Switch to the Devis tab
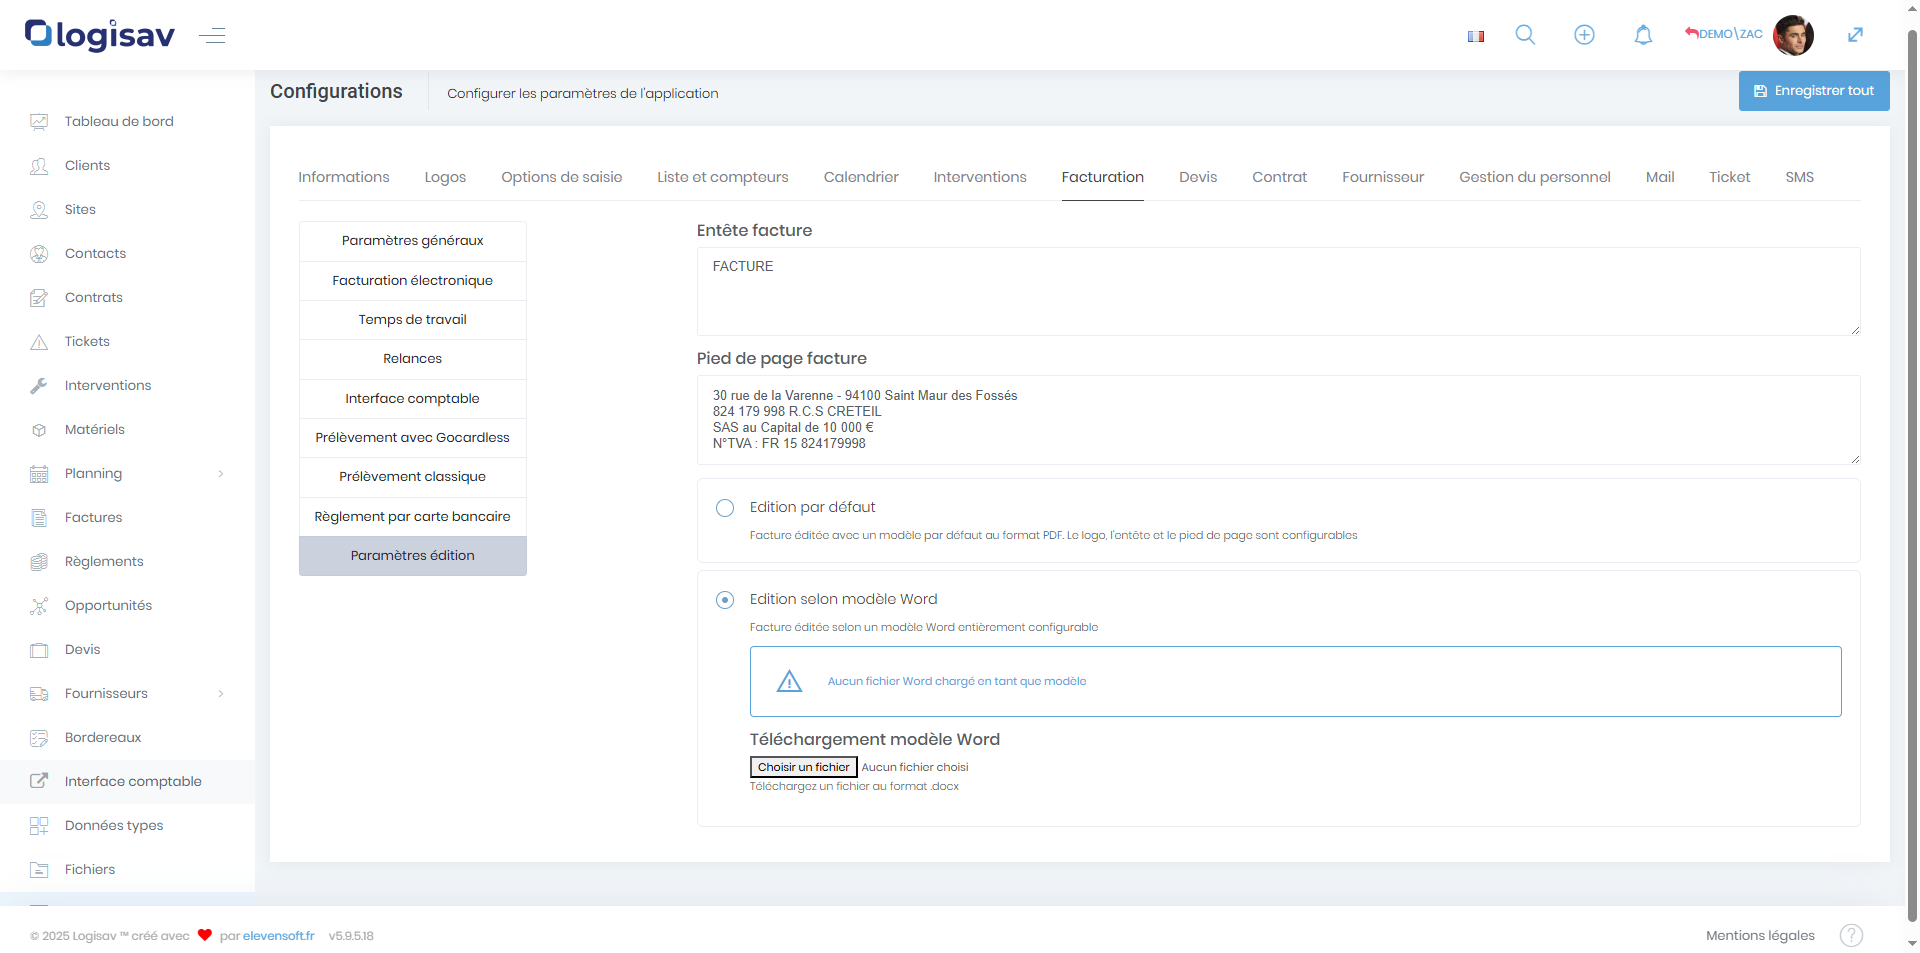 1197,177
